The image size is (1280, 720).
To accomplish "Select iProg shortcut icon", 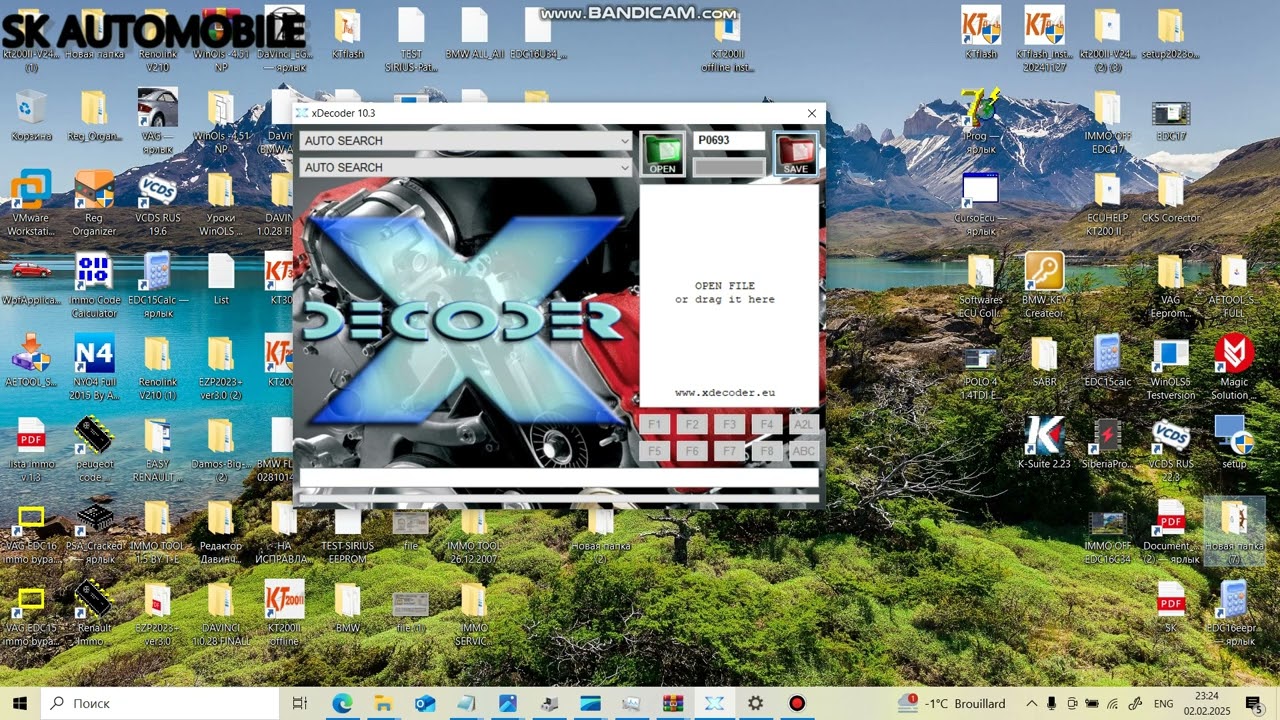I will [x=980, y=122].
